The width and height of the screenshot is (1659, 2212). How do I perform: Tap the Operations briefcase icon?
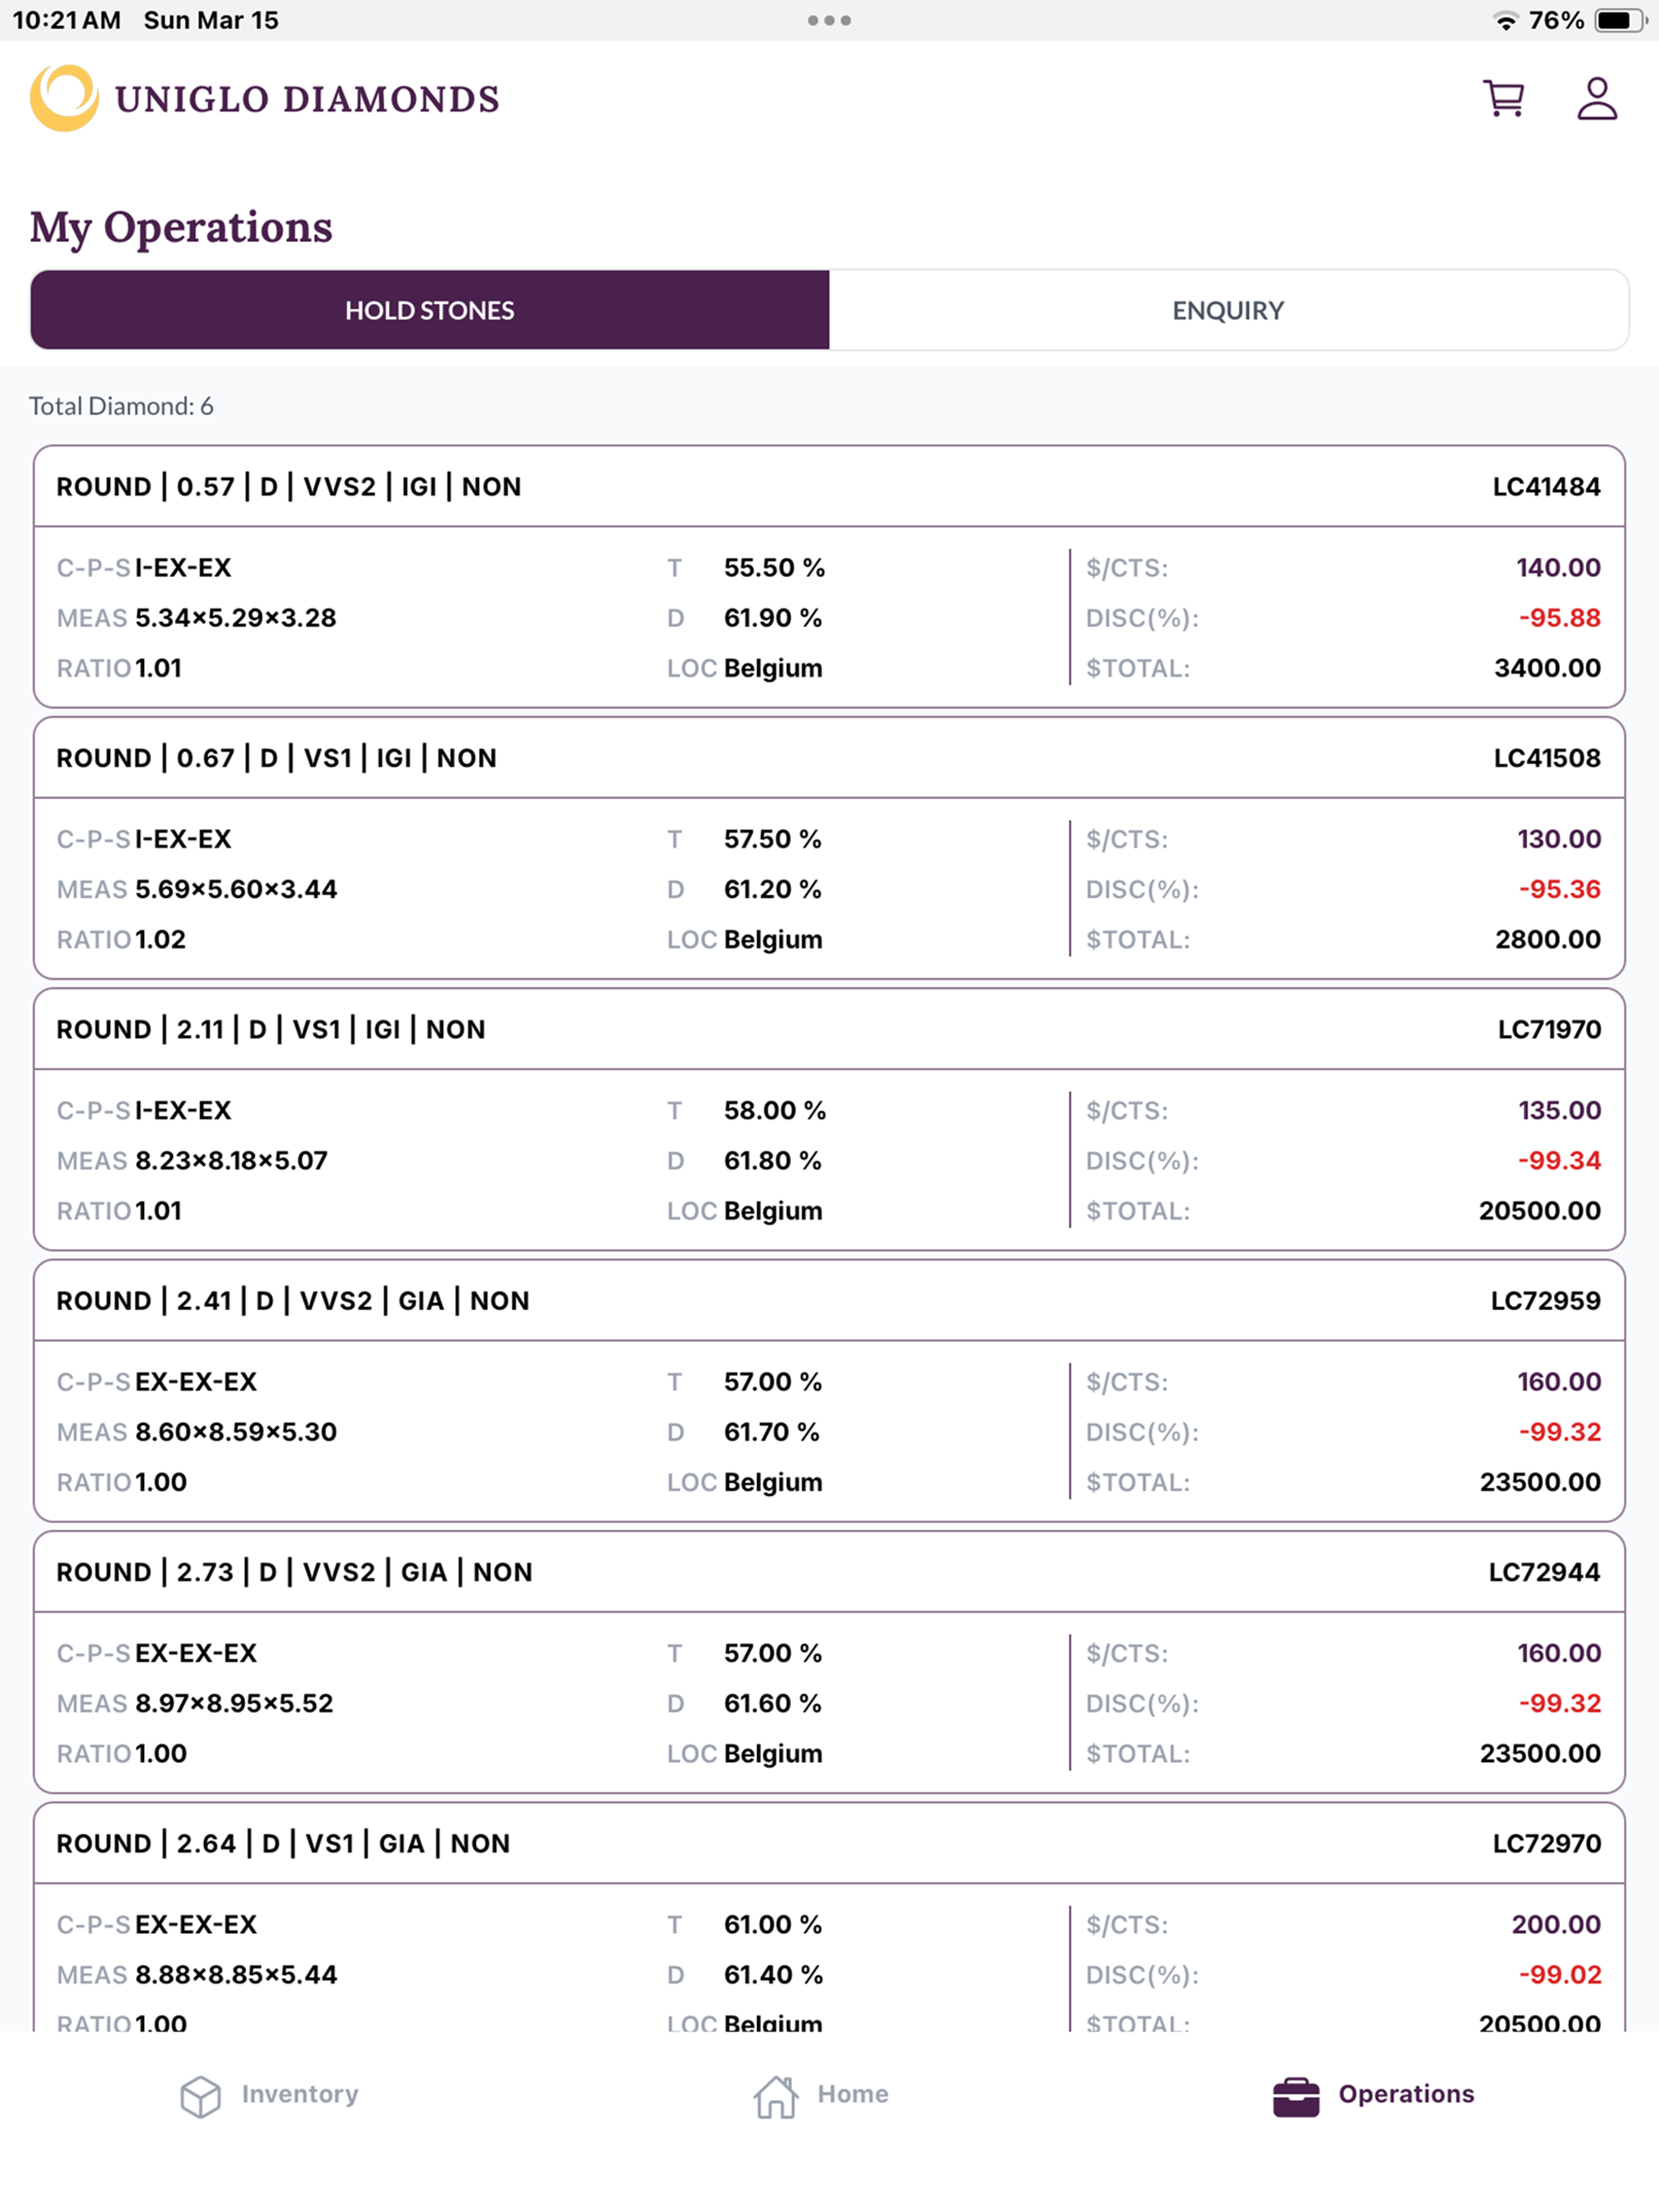click(1296, 2097)
